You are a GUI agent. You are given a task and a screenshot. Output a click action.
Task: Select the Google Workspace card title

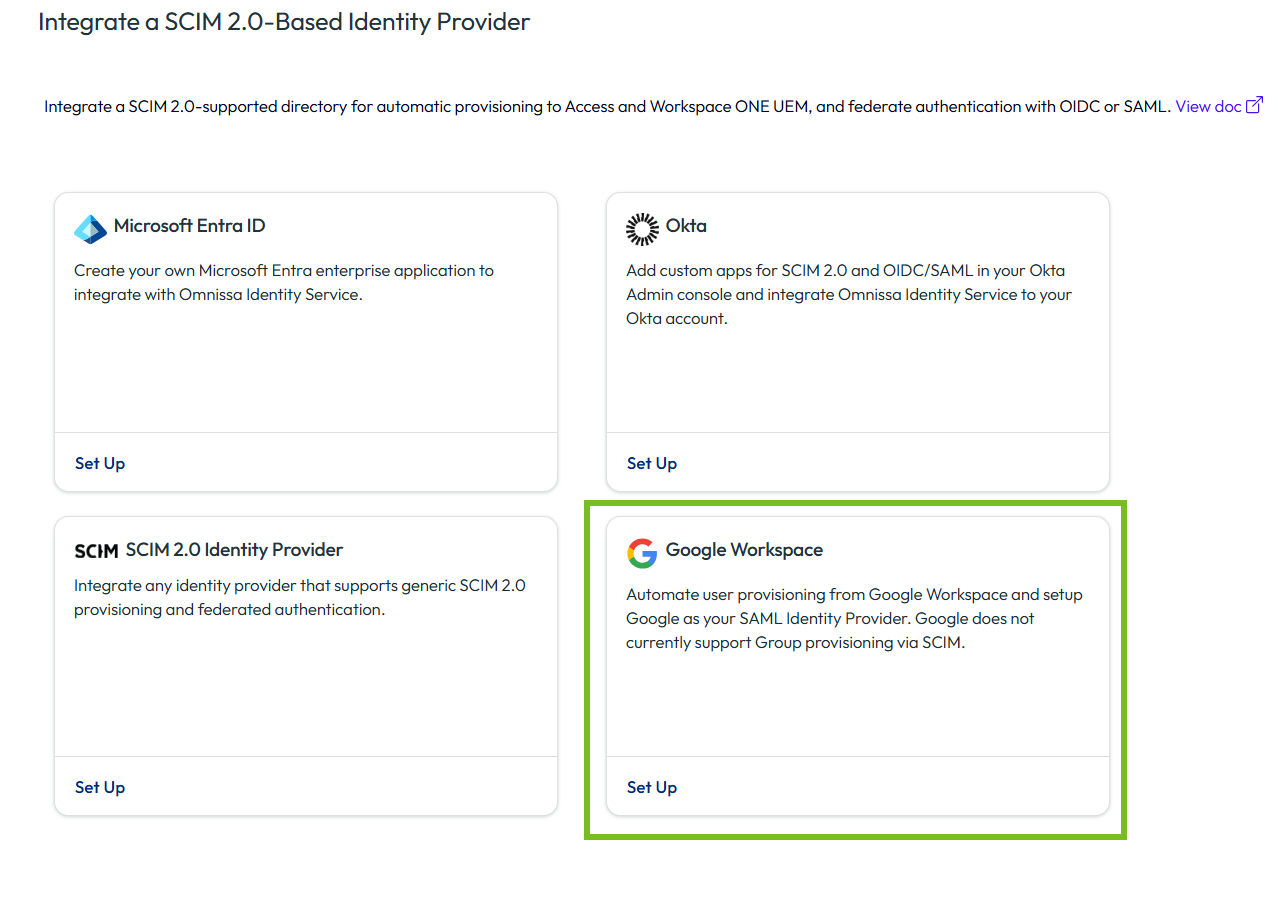coord(744,550)
